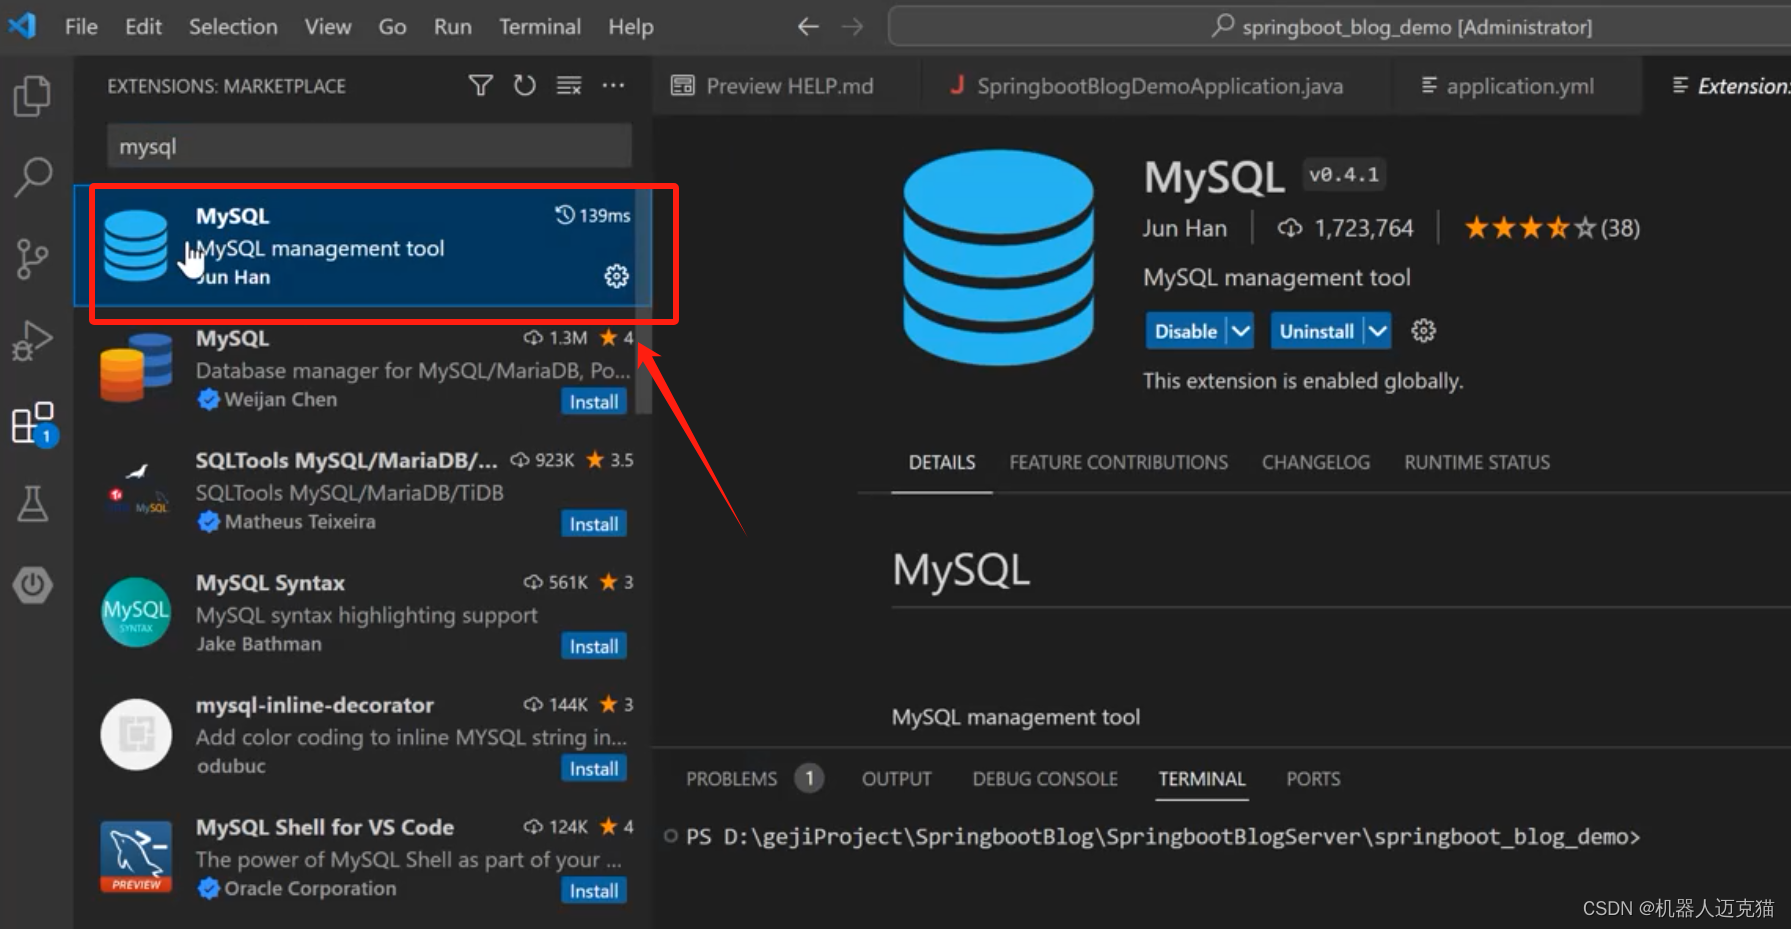The height and width of the screenshot is (929, 1791).
Task: Open Views and More Actions ellipsis
Action: click(613, 86)
